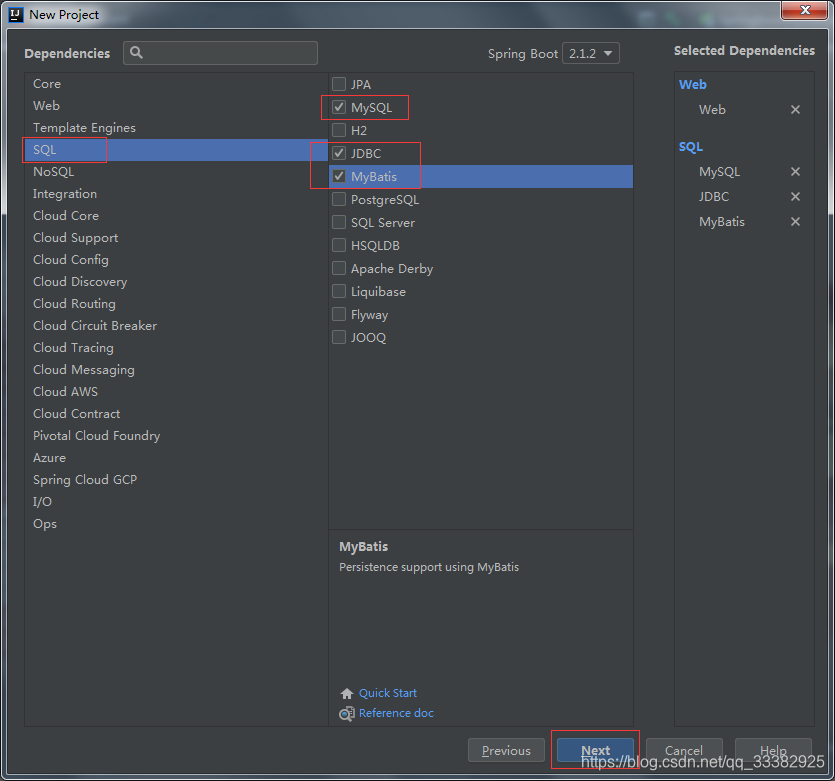835x781 pixels.
Task: Uncheck the JDBC dependency
Action: coord(339,153)
